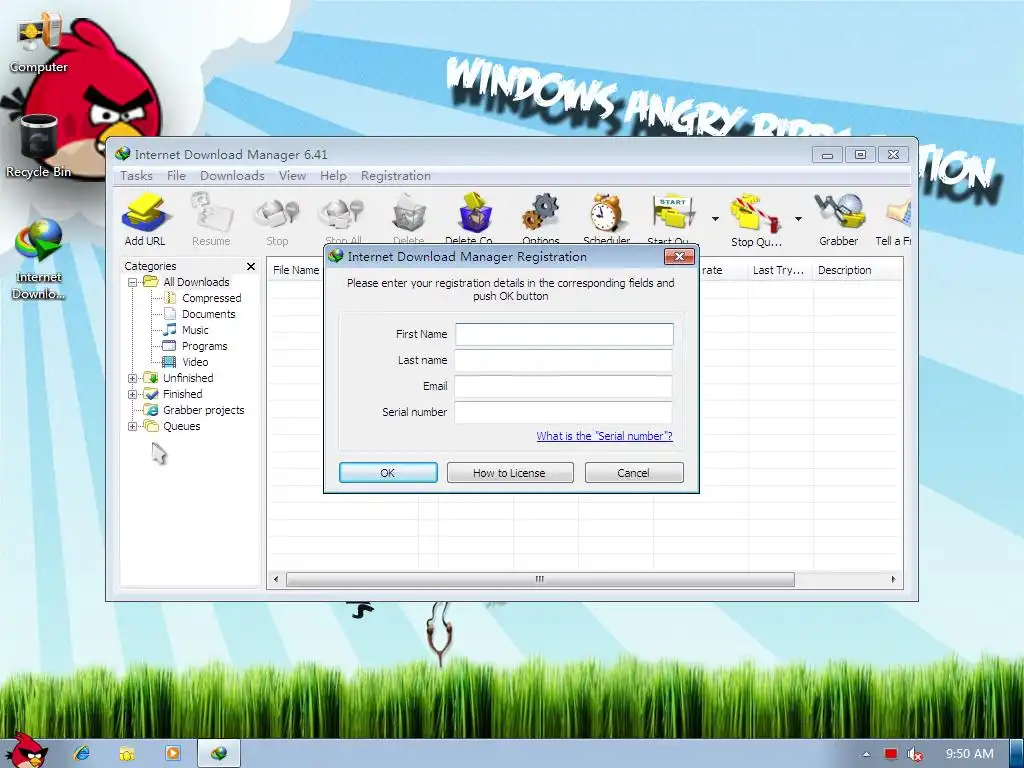The height and width of the screenshot is (768, 1024).
Task: Focus the Serial number field
Action: tap(564, 413)
